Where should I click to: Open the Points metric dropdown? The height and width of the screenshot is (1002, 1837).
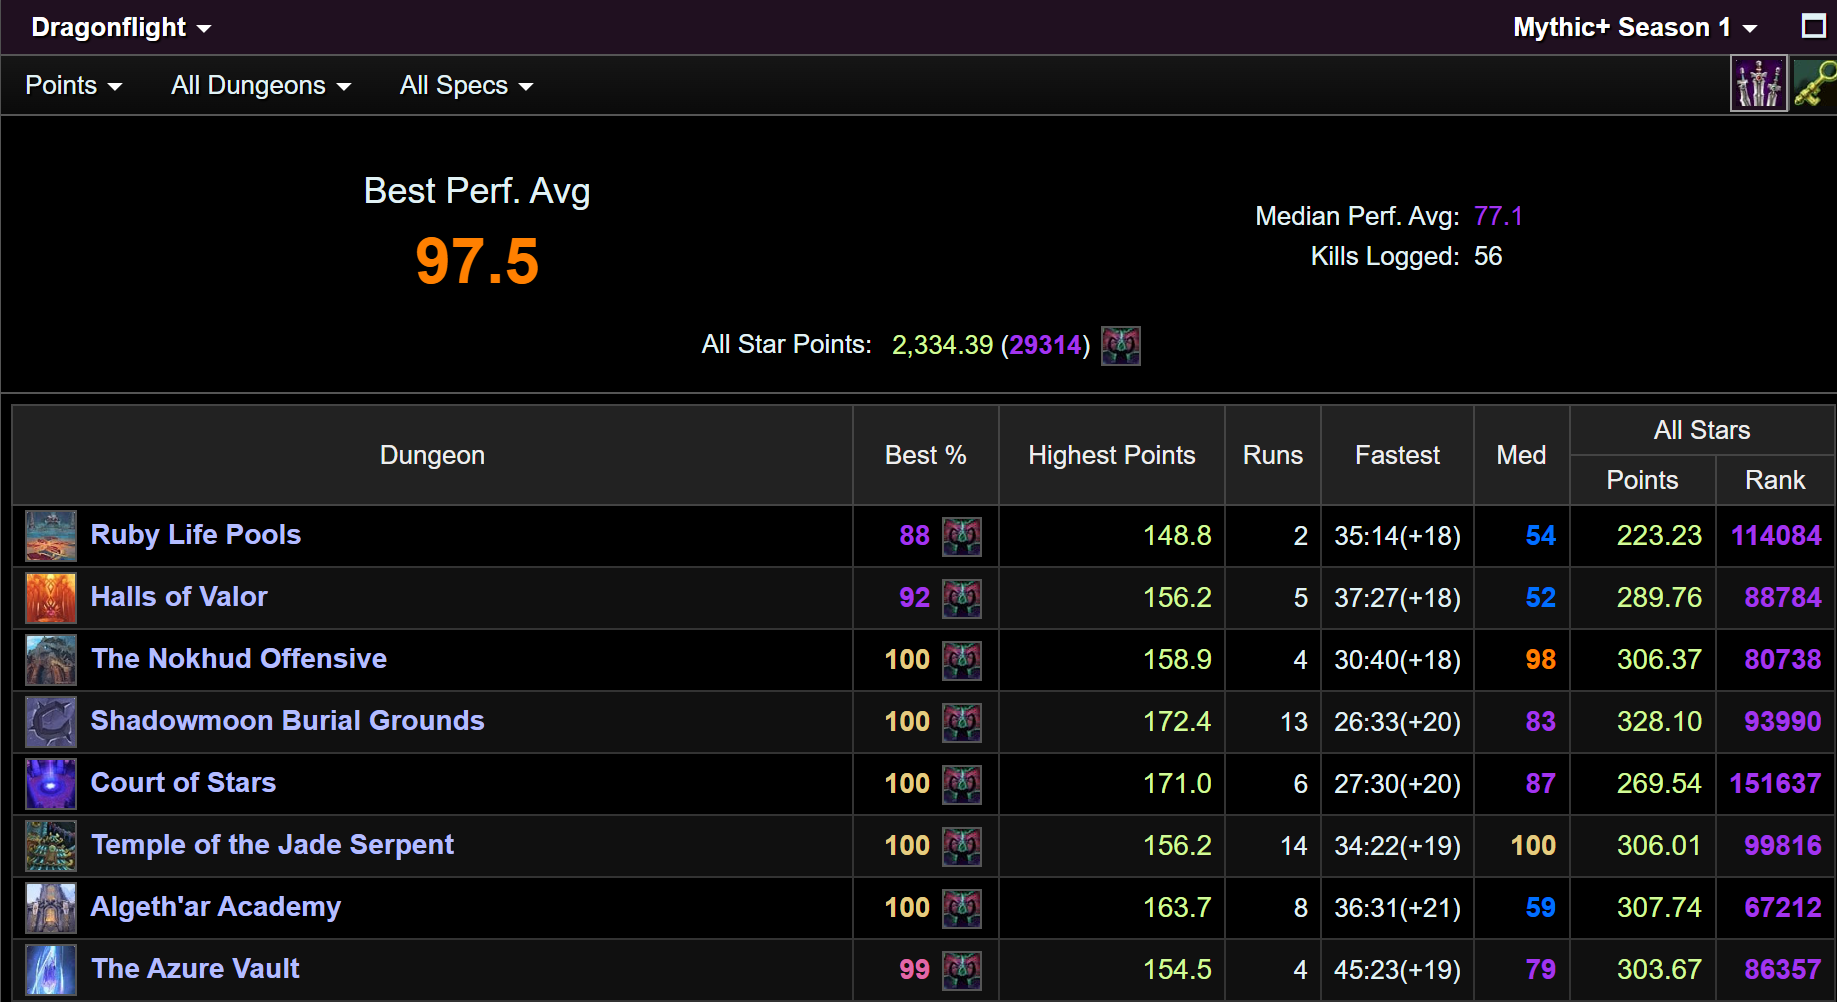tap(73, 85)
